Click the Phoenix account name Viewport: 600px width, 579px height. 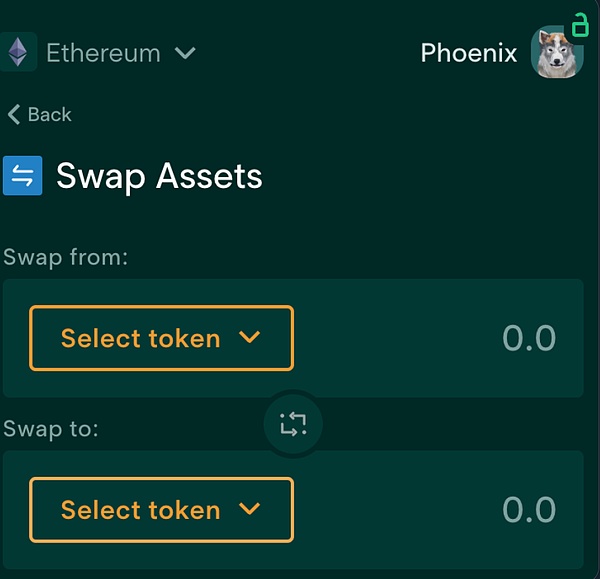click(x=469, y=52)
